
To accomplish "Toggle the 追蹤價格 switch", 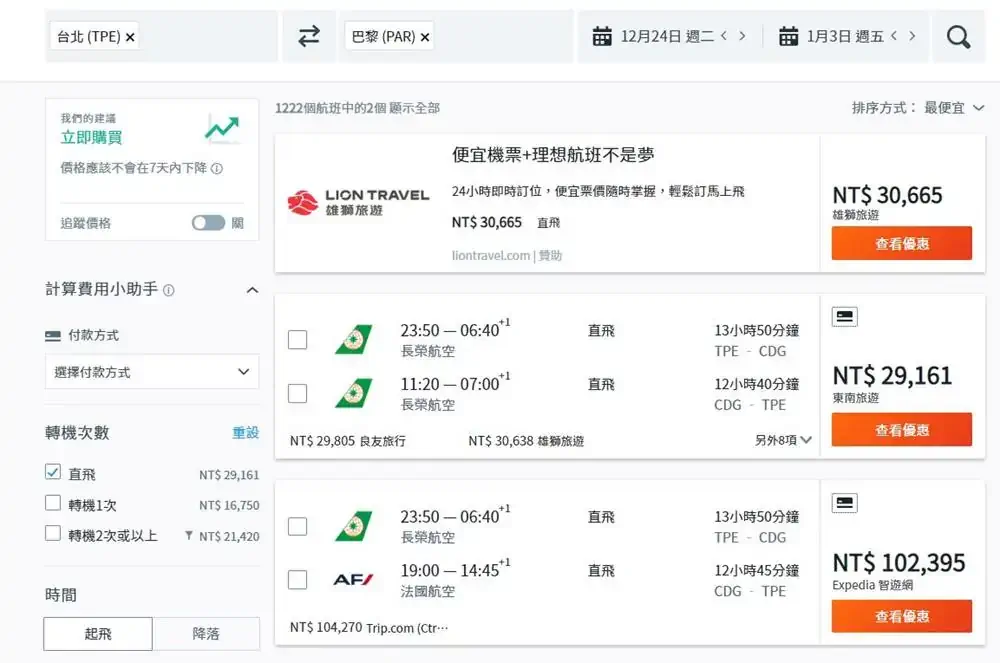I will pos(209,222).
